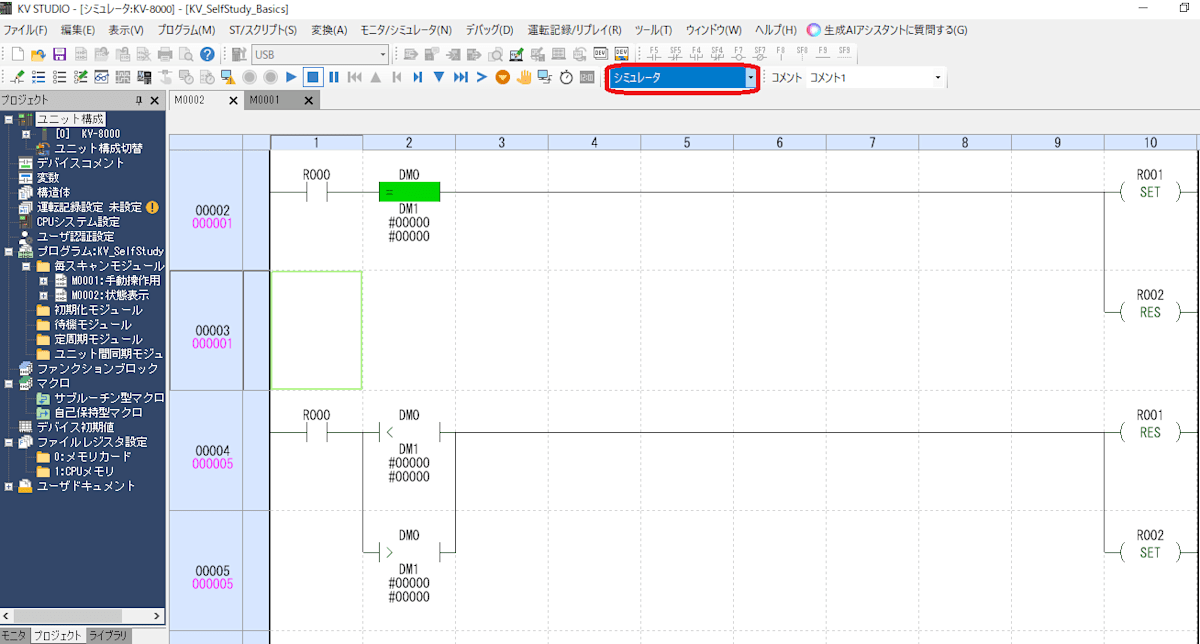Screen dimensions: 1200x644
Task: Click the F7 coil icon
Action: click(x=738, y=52)
